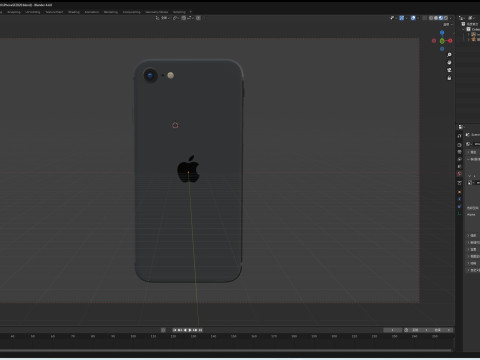Screen dimensions: 480x360
Task: Play the animation forward
Action: (190, 330)
